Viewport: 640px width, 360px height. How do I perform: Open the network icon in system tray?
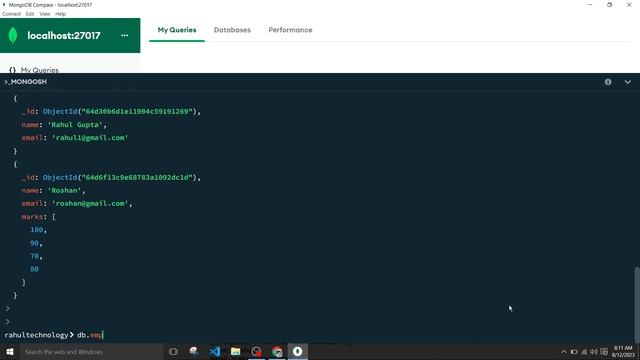[x=584, y=352]
